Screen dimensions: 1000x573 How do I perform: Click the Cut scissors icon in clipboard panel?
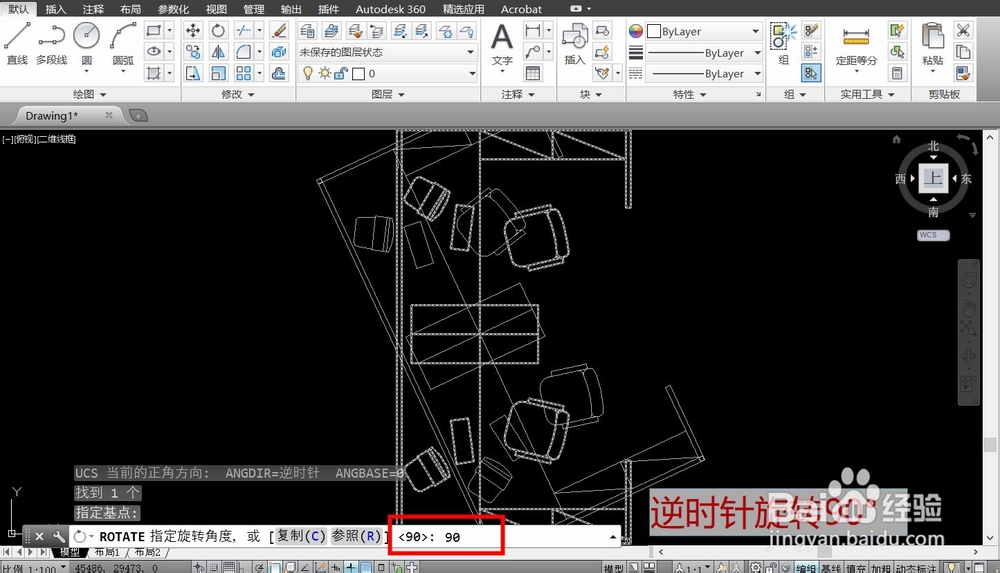pyautogui.click(x=963, y=30)
